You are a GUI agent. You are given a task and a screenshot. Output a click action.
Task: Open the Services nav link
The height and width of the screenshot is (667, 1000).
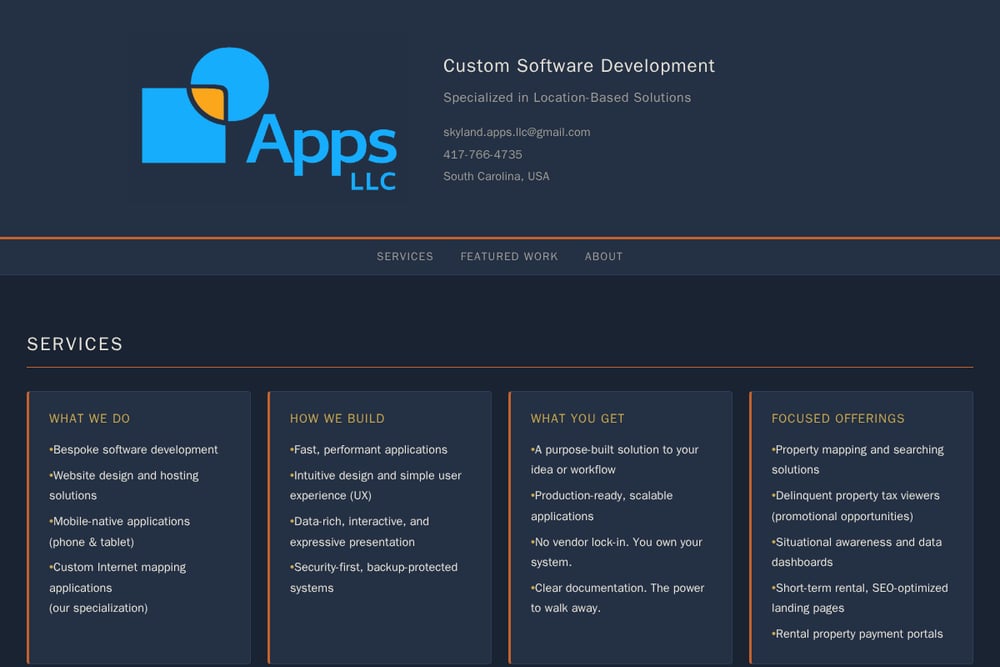404,256
